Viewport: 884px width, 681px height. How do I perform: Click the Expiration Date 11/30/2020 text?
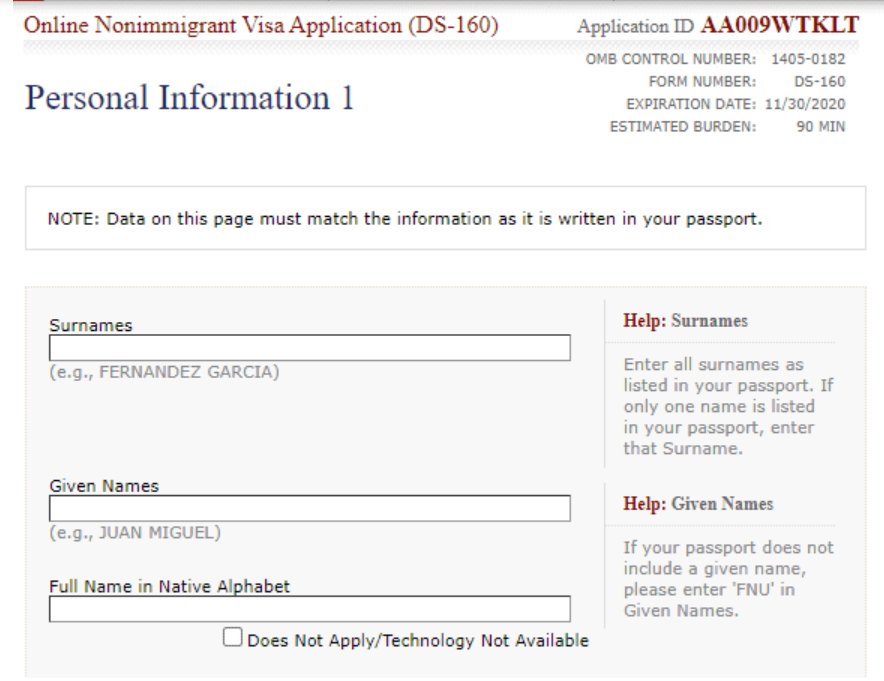tap(735, 104)
